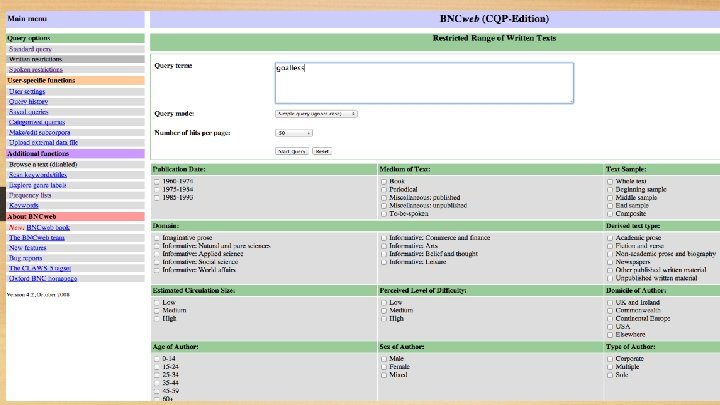Image resolution: width=720 pixels, height=405 pixels.
Task: Check Informative: Belief and thought
Action: [384, 254]
